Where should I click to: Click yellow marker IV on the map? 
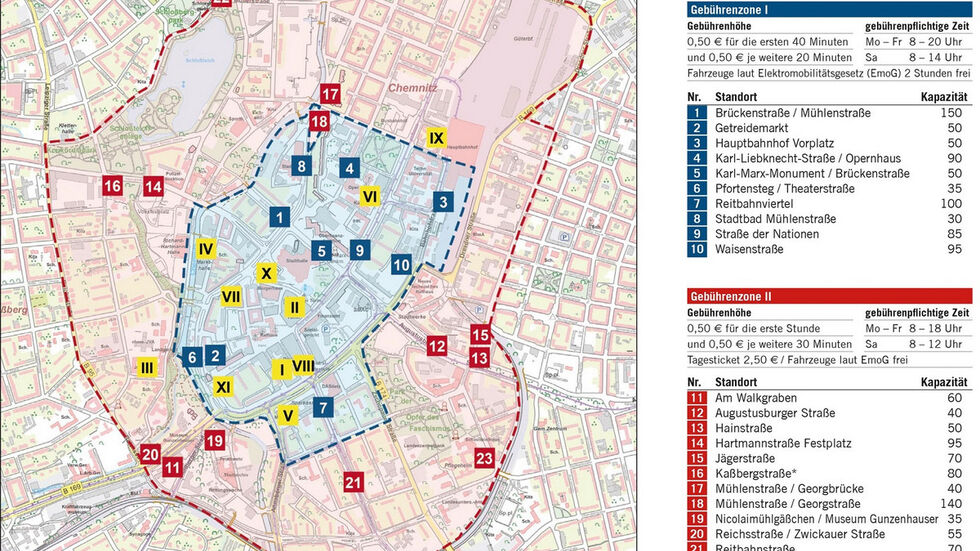(x=206, y=248)
